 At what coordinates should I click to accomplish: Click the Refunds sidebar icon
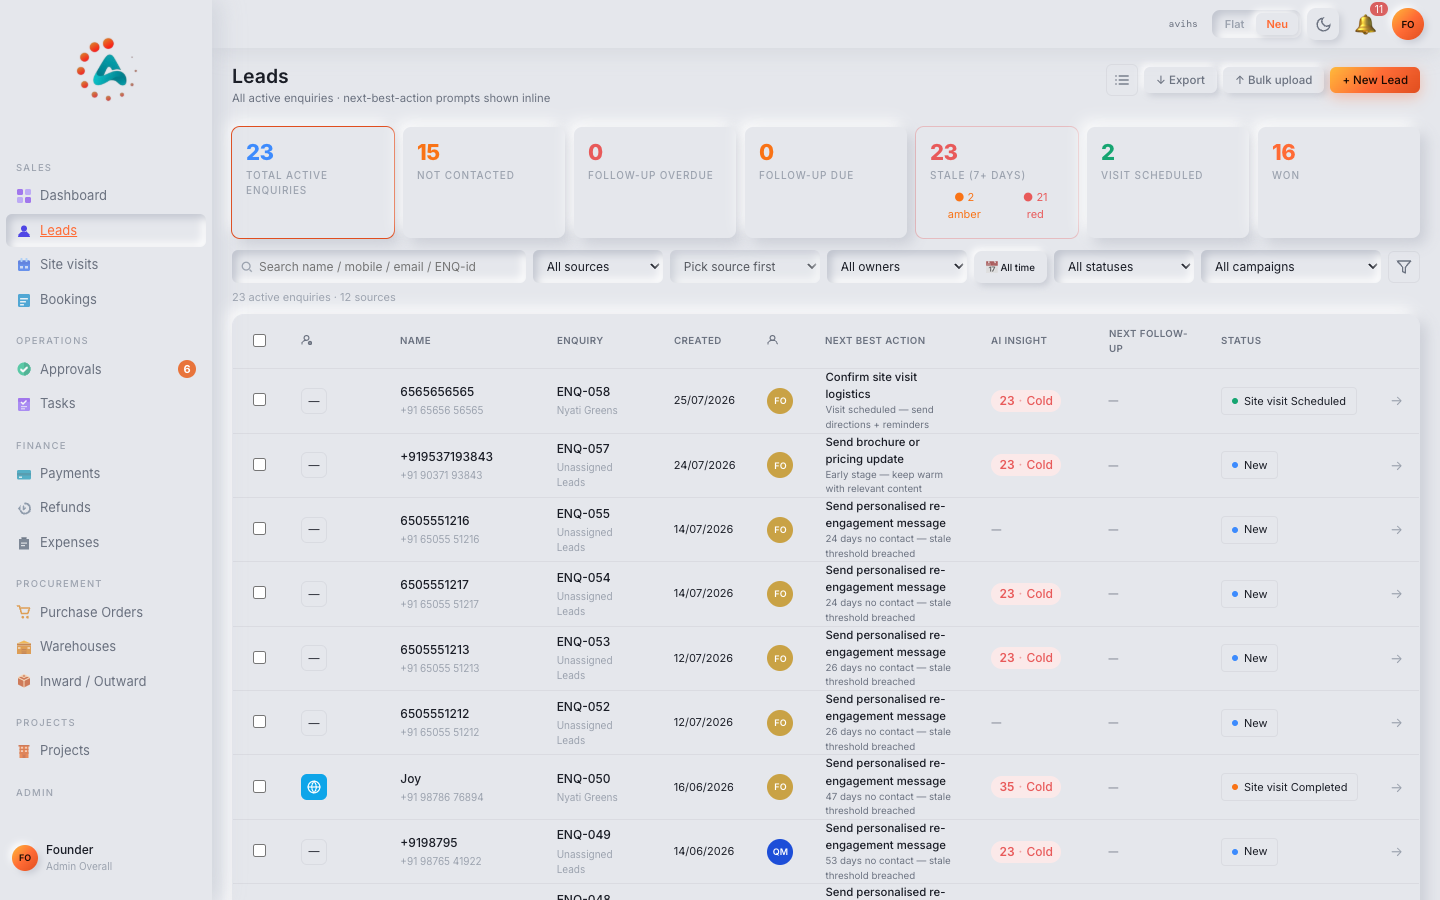pyautogui.click(x=24, y=508)
